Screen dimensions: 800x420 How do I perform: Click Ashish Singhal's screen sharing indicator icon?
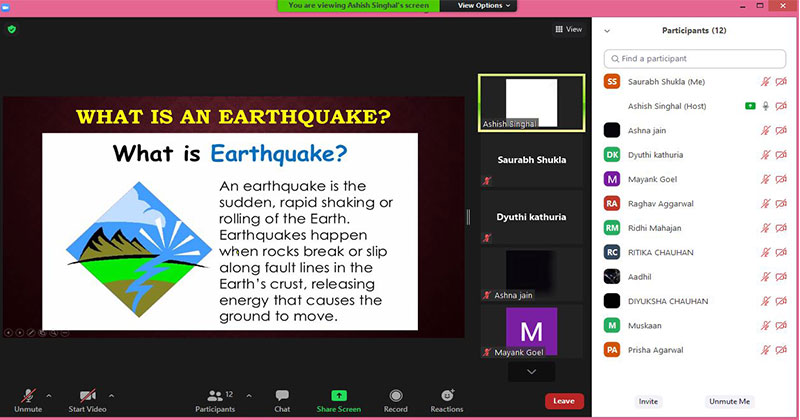pos(749,105)
